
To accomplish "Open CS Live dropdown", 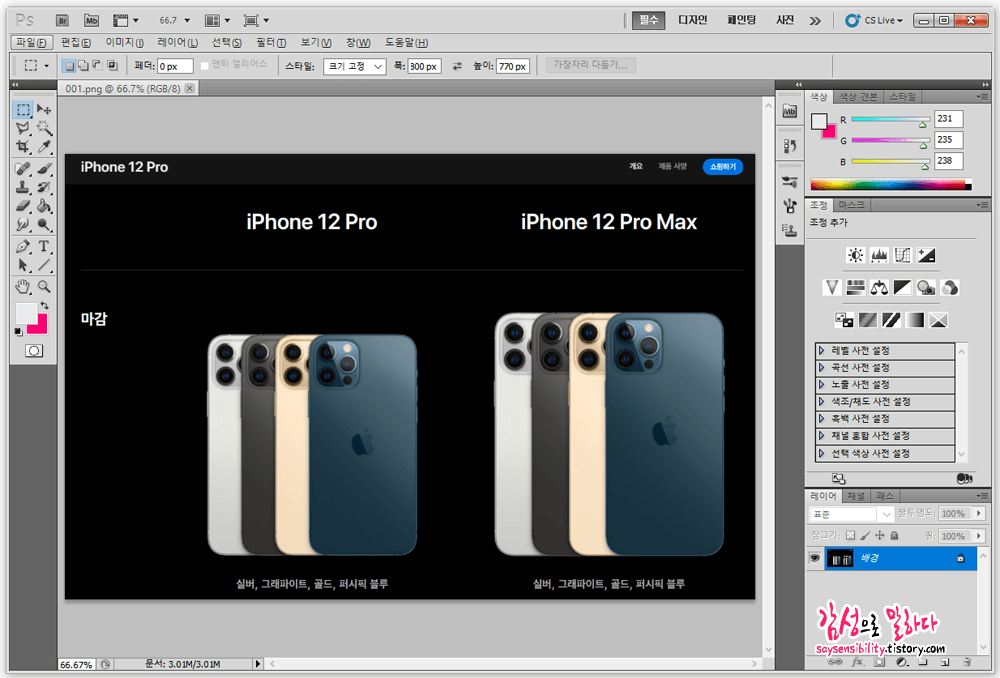I will 874,20.
